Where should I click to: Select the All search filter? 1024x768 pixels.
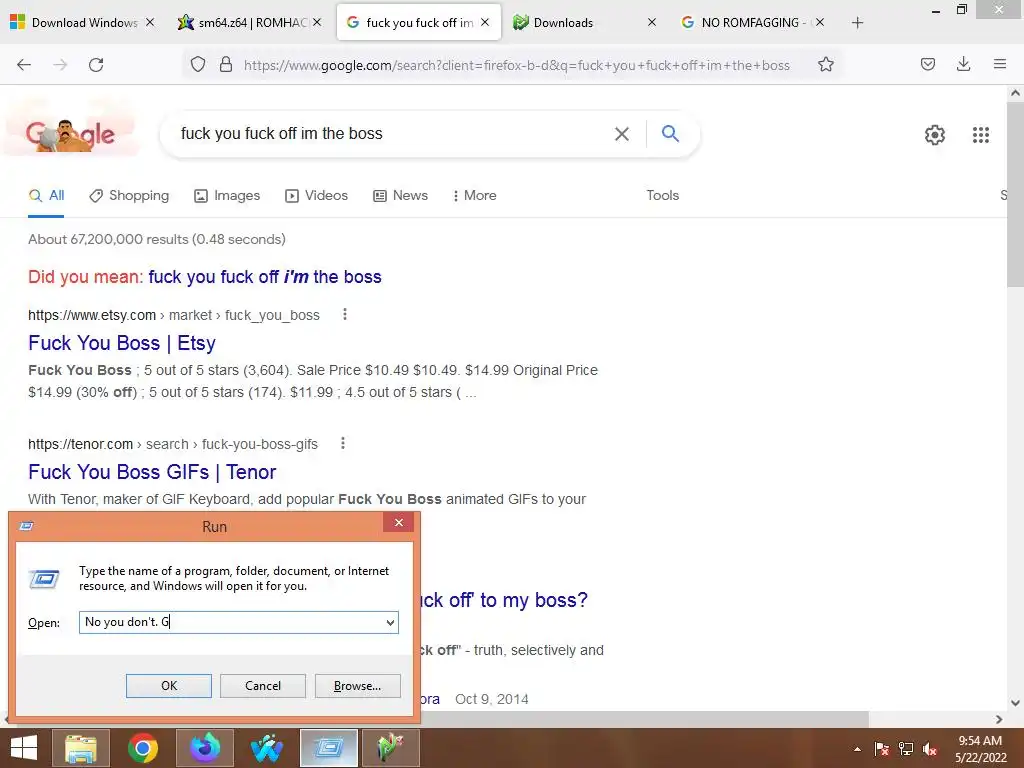tap(46, 196)
